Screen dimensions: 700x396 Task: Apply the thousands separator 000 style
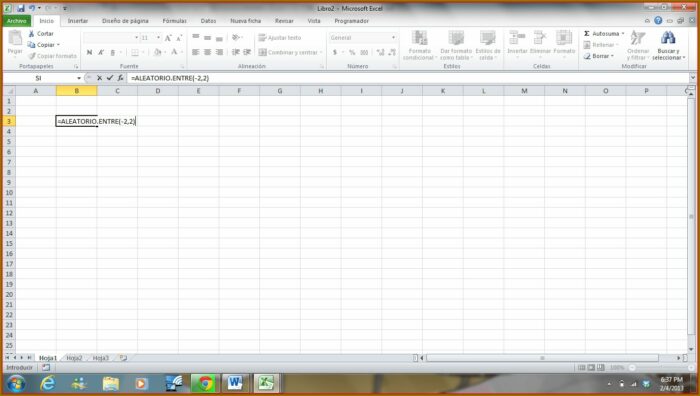coord(364,52)
